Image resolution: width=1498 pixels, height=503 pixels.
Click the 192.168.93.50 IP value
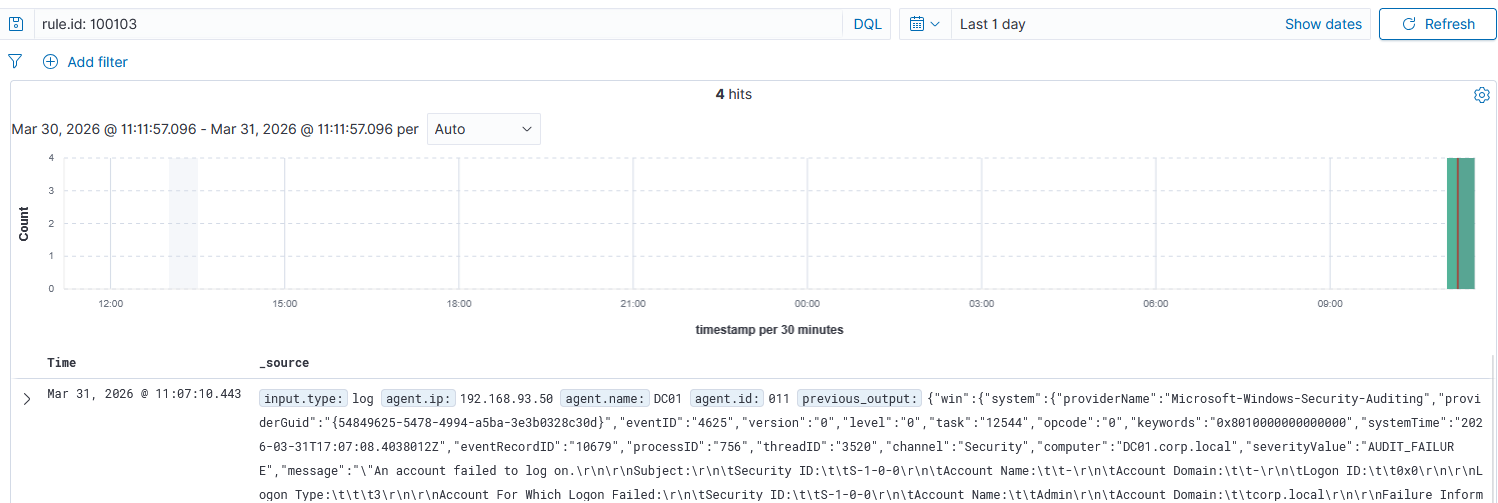(x=506, y=398)
